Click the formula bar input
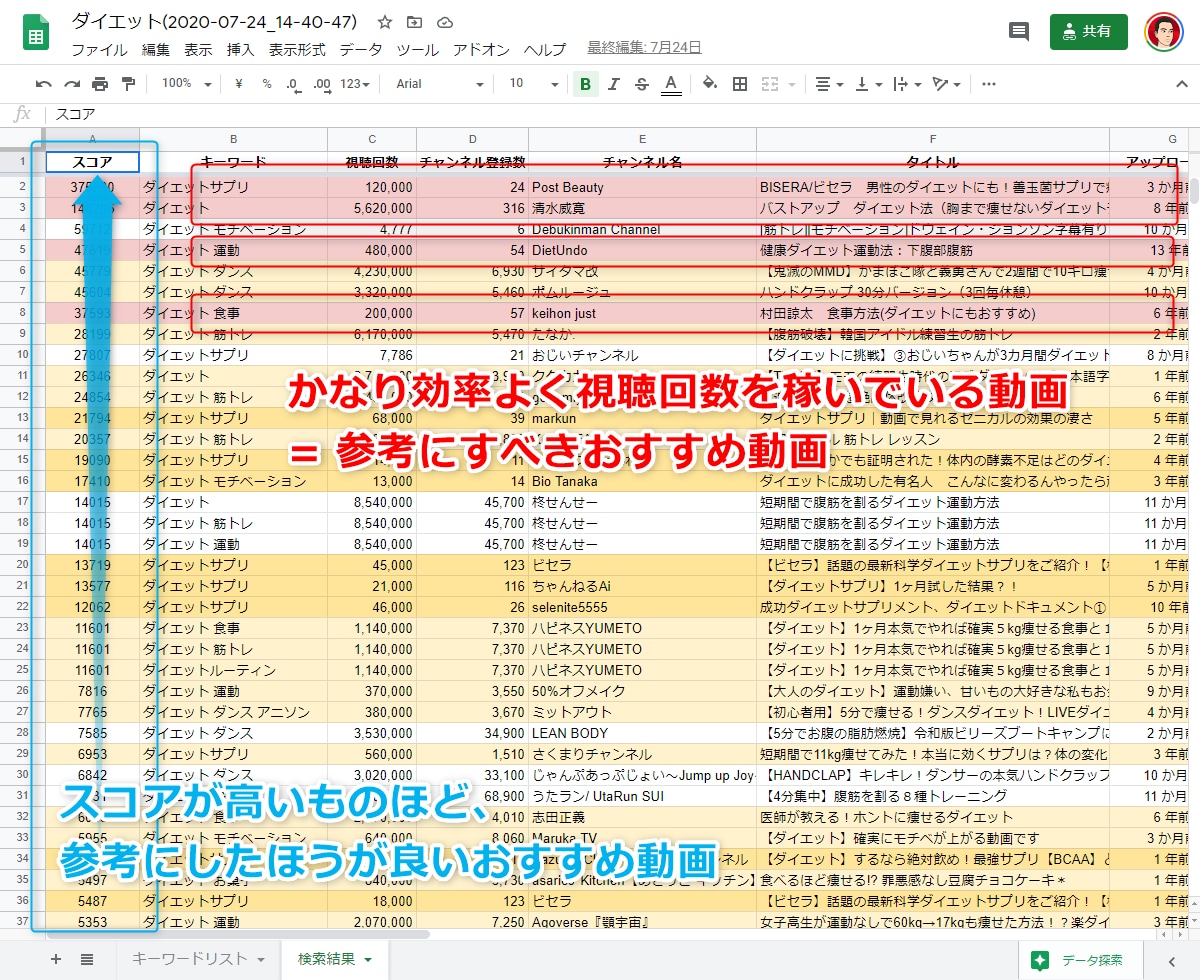Screen dimensions: 1200x980 pos(620,114)
